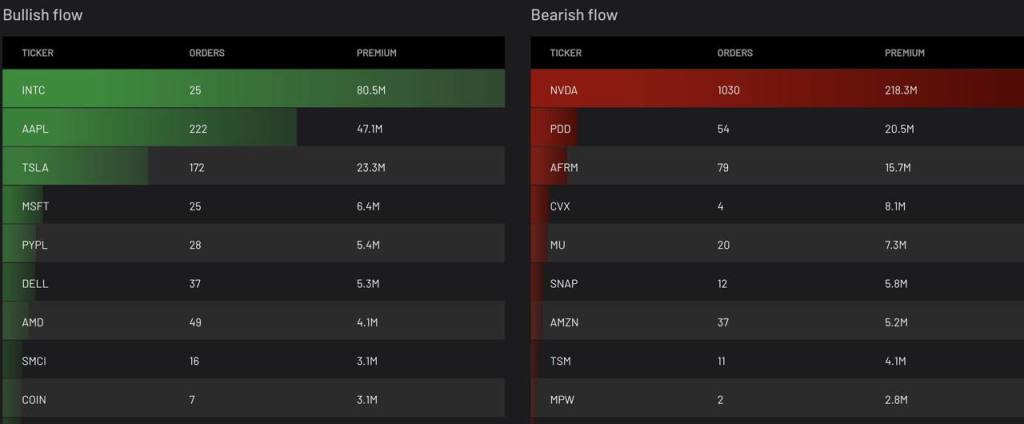The width and height of the screenshot is (1024, 424).
Task: Open the DELL ticker entry
Action: (x=35, y=284)
